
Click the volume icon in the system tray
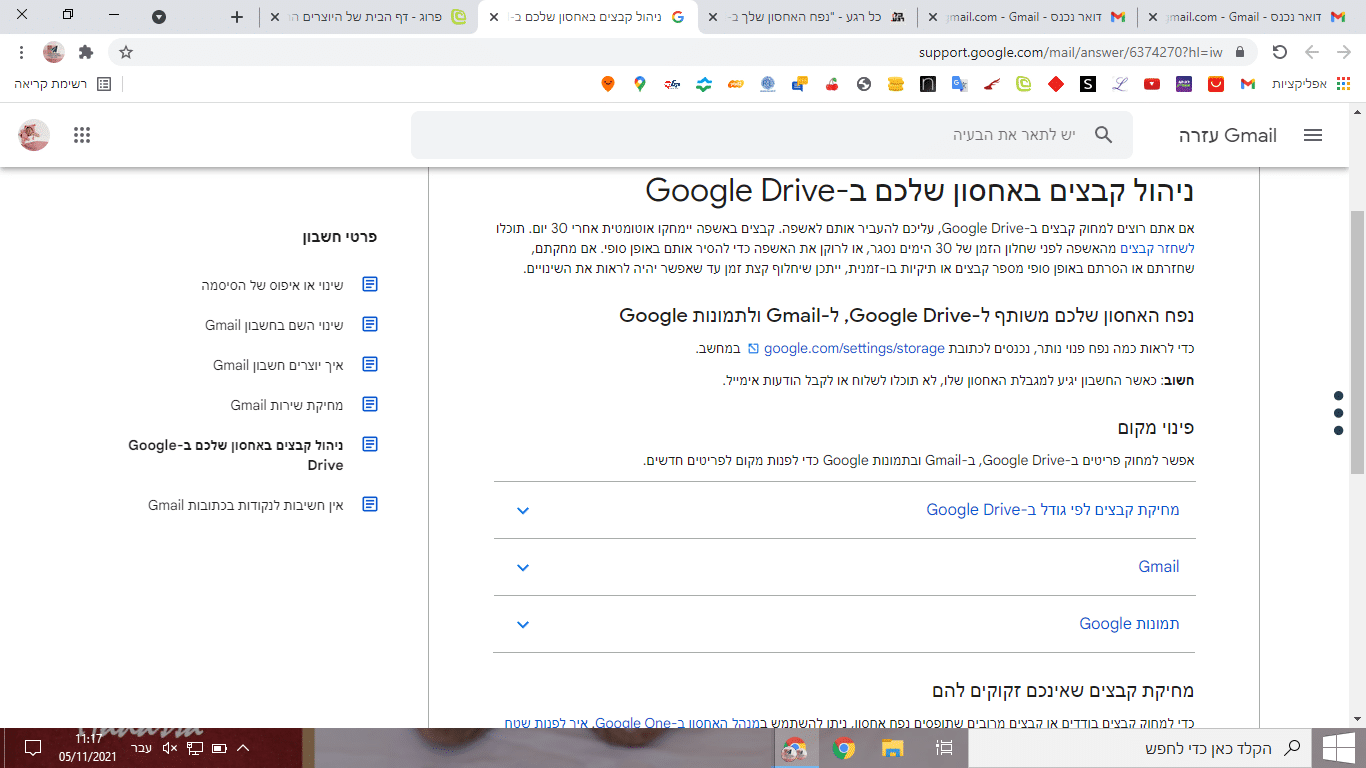tap(169, 748)
